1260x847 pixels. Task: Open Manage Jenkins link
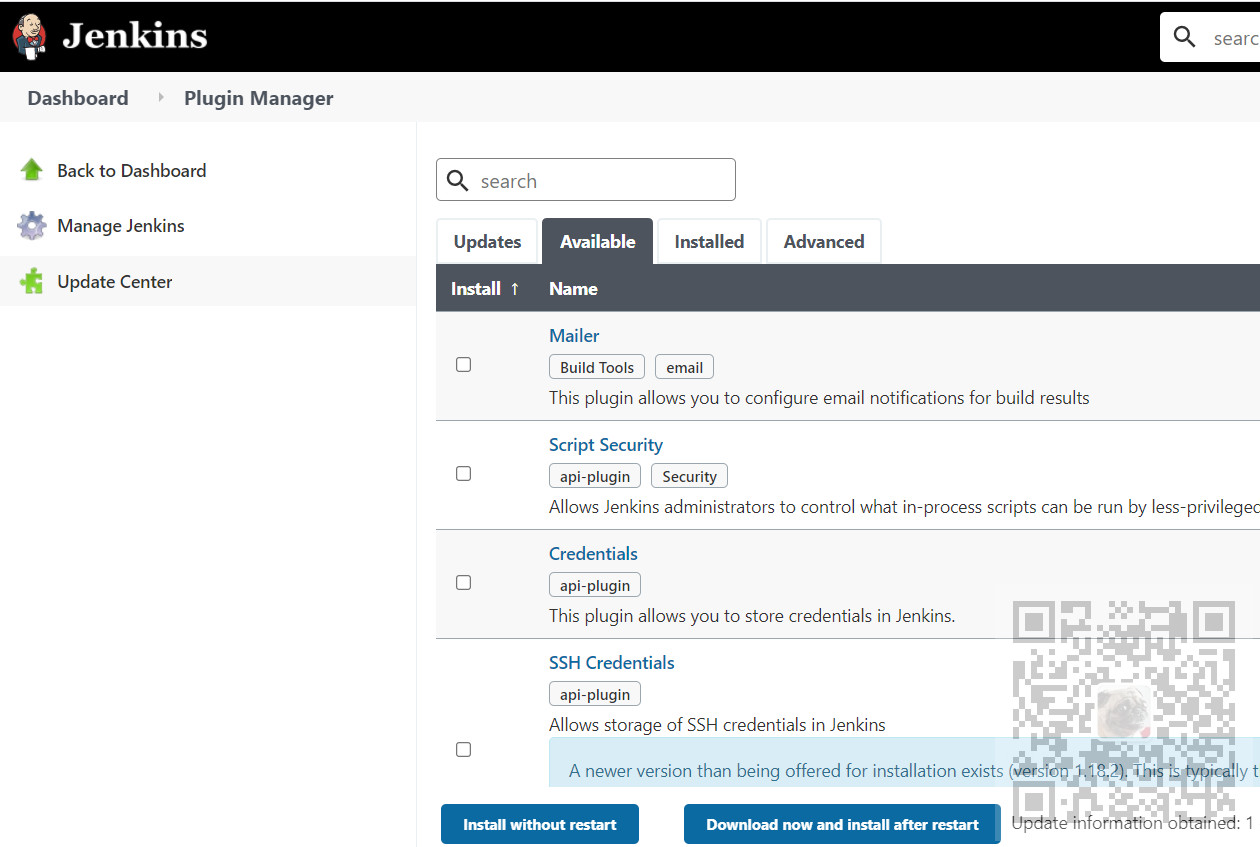(x=121, y=226)
